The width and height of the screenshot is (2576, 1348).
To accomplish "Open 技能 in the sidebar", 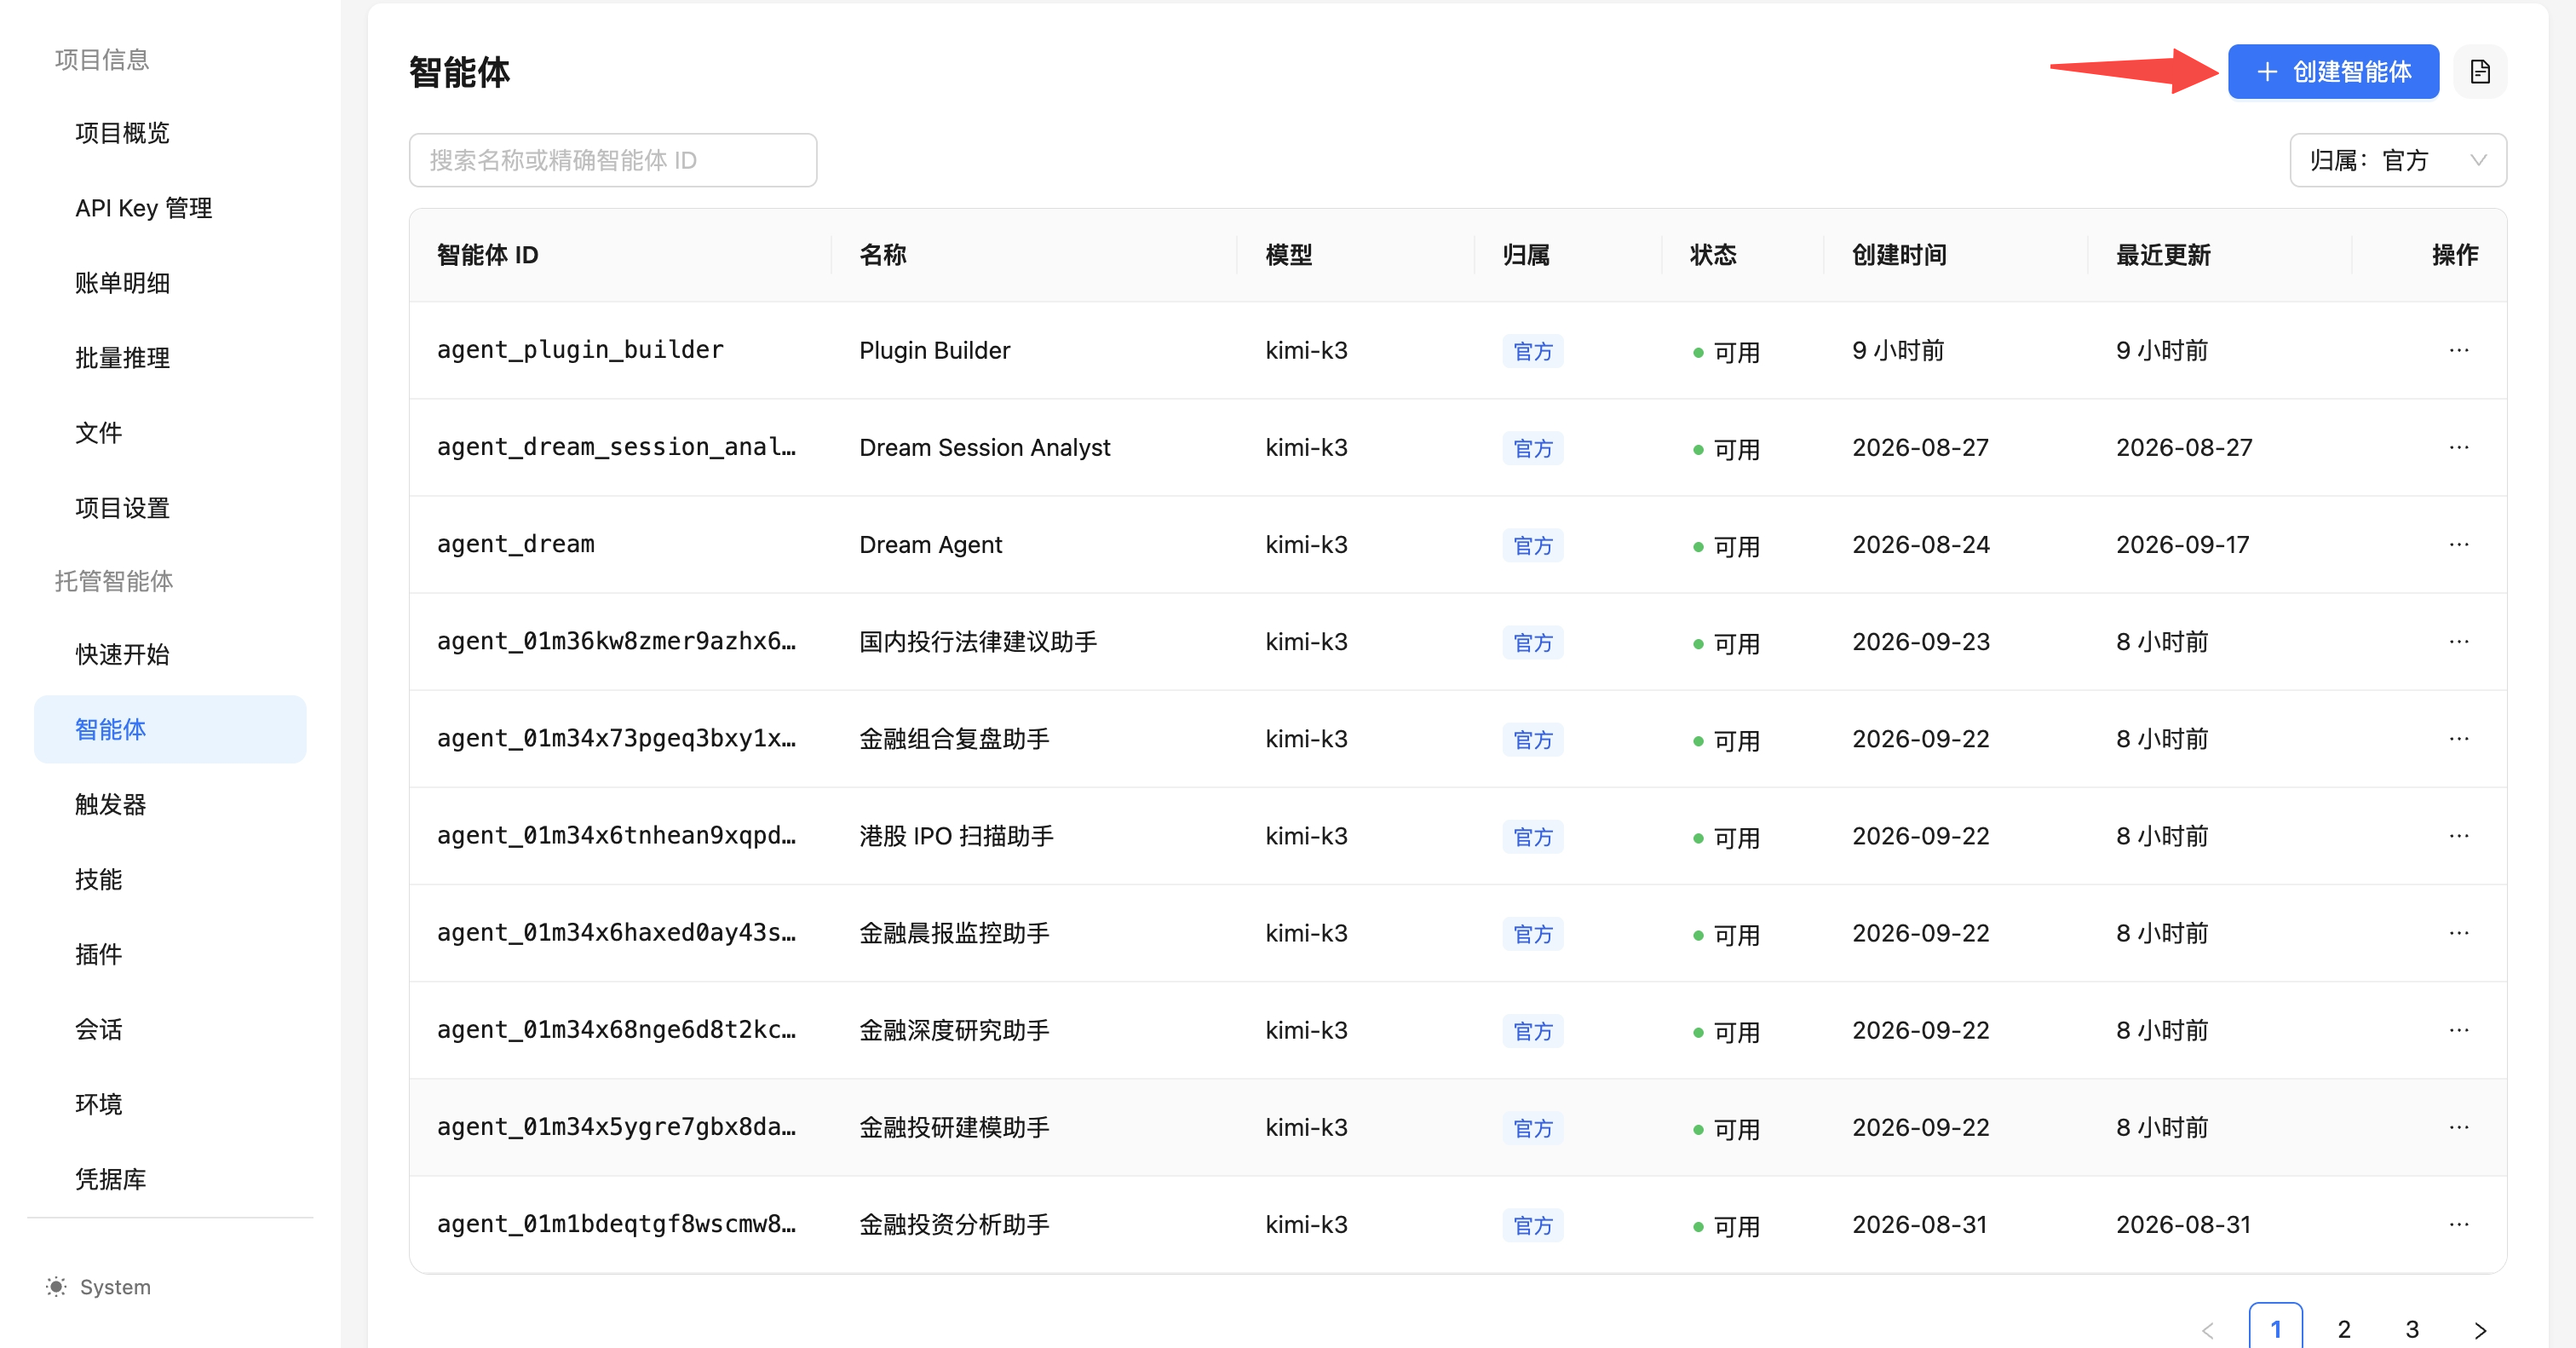I will coord(98,880).
